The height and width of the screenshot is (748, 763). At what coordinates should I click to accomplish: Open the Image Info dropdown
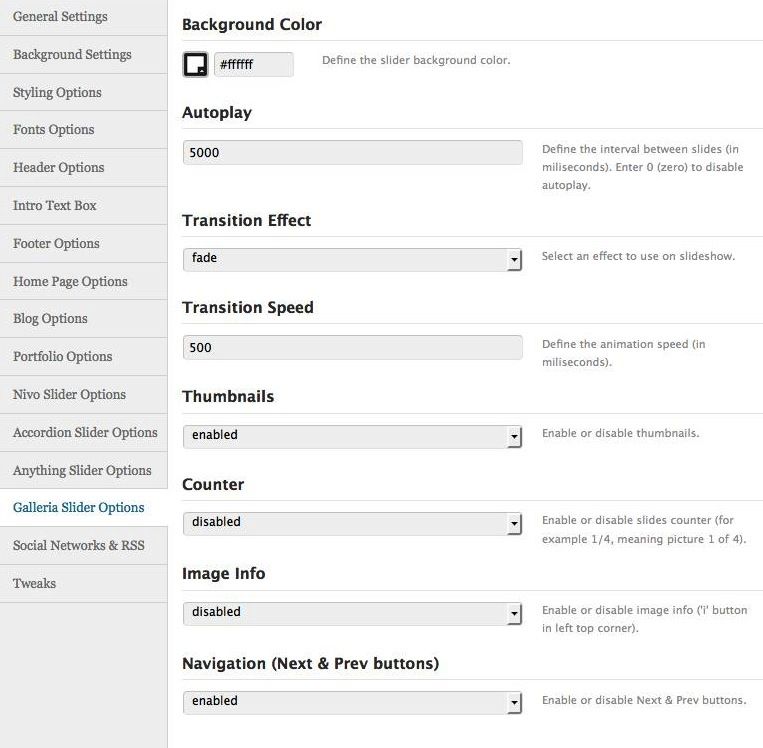coord(352,612)
